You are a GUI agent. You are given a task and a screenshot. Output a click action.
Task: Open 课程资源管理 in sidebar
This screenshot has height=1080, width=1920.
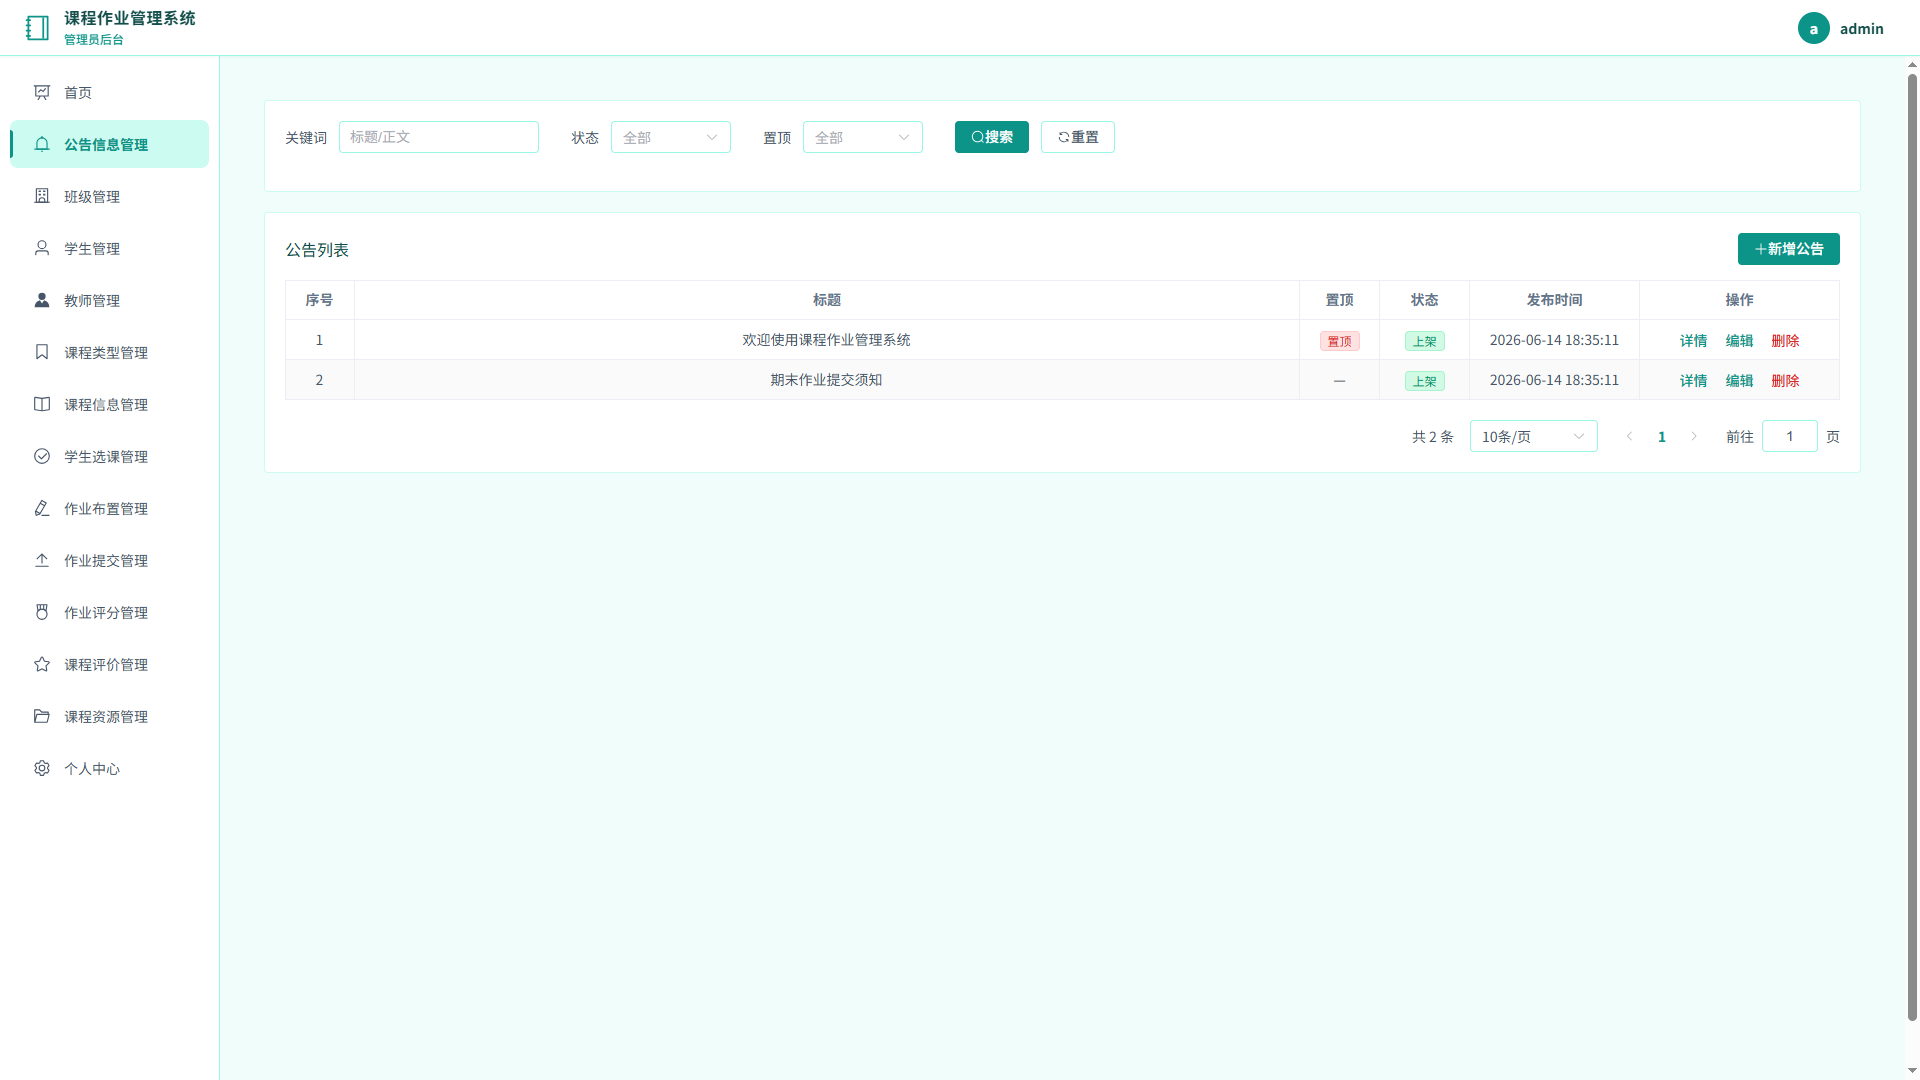tap(110, 716)
